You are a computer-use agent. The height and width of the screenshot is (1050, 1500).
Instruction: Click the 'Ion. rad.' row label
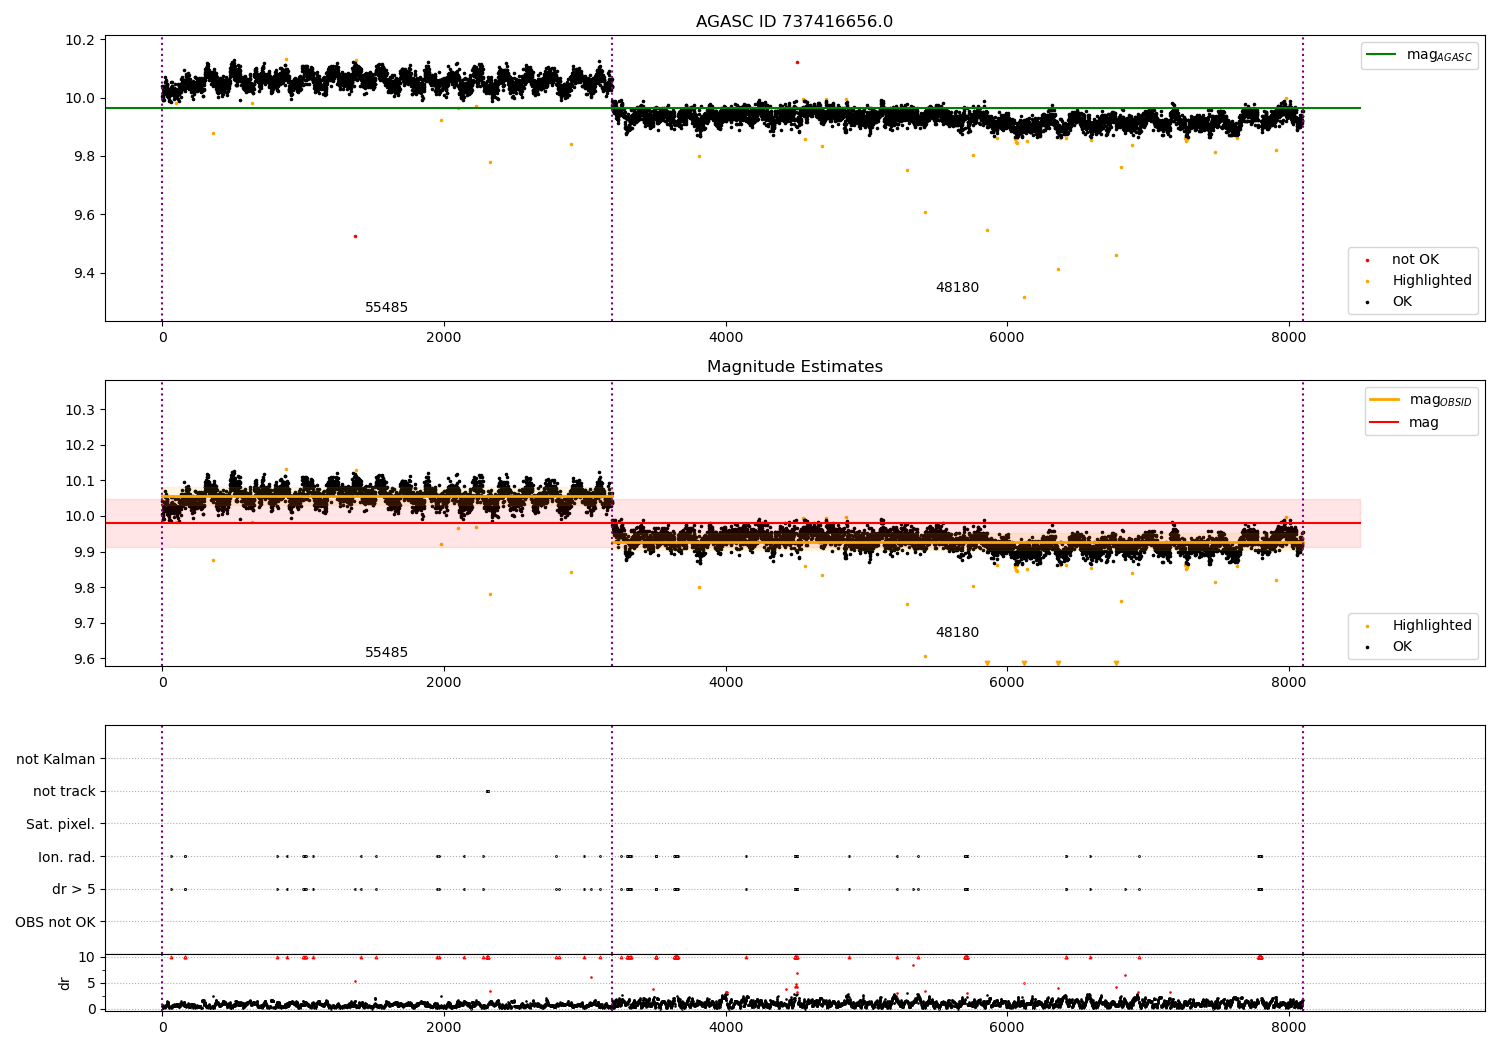[67, 857]
